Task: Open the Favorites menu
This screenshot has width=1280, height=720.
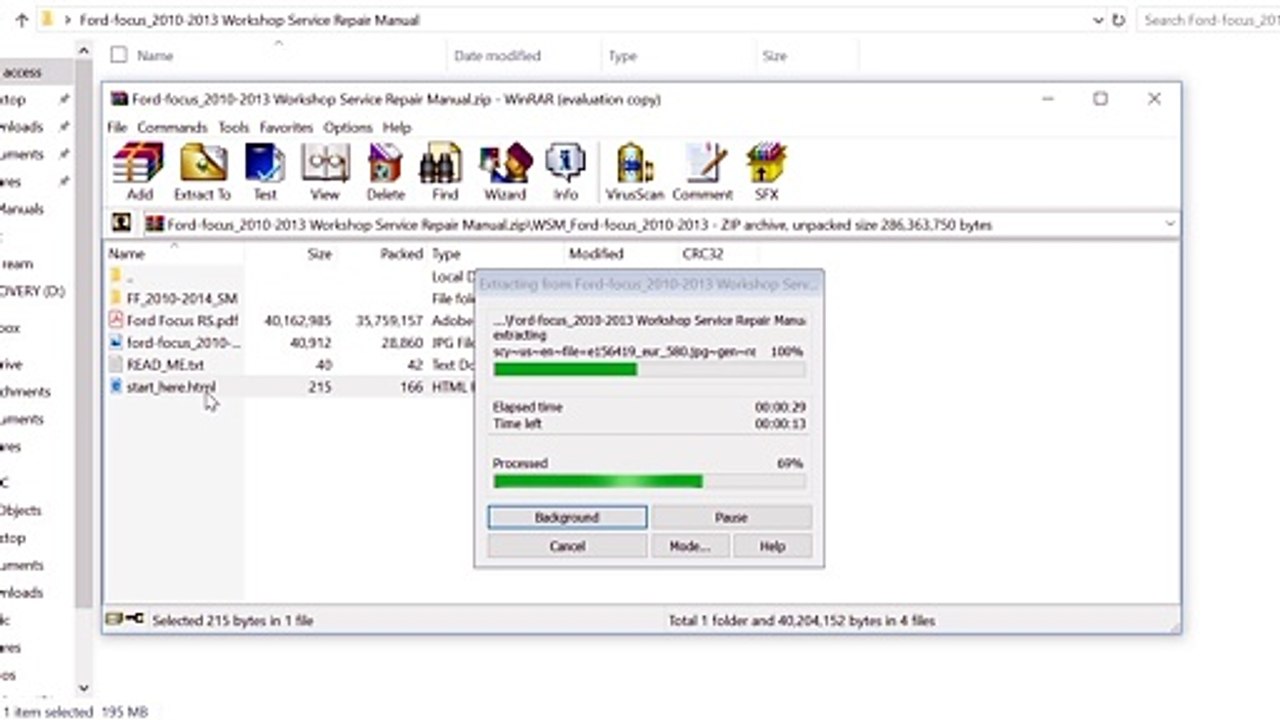Action: tap(286, 128)
